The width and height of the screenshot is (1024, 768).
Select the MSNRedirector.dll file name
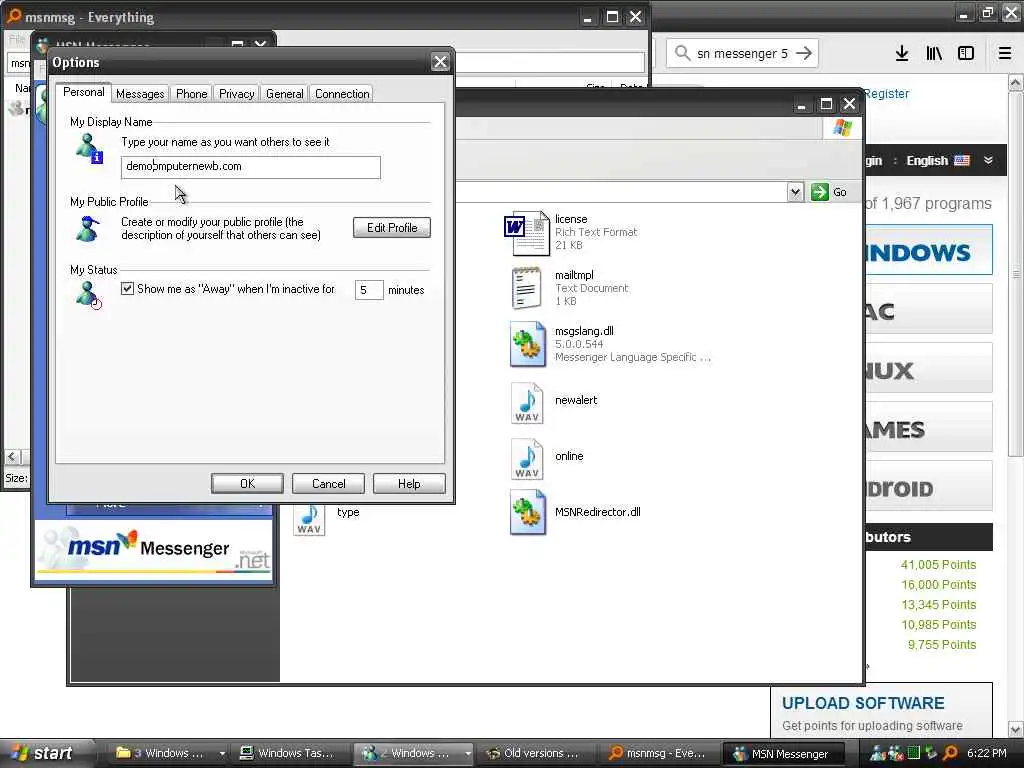click(598, 512)
